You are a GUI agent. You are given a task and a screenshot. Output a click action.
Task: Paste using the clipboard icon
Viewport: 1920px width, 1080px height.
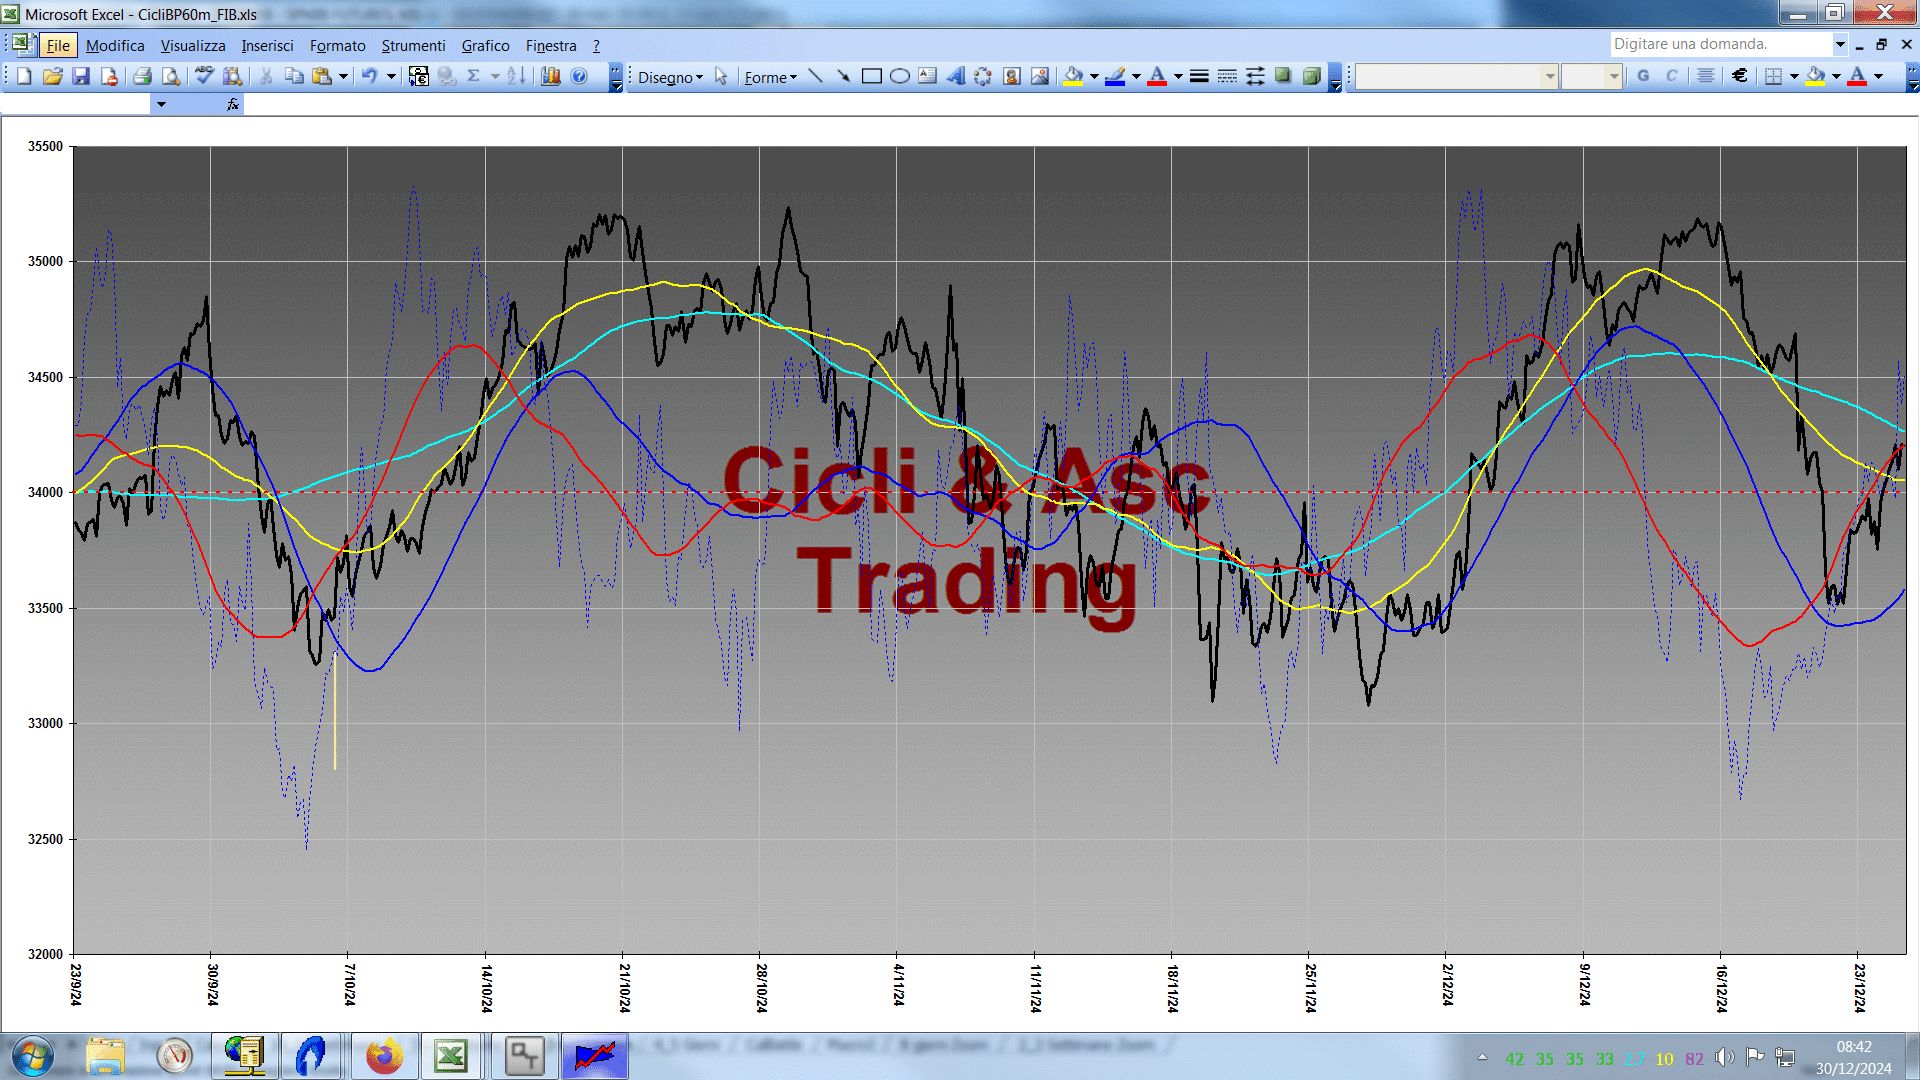coord(322,76)
